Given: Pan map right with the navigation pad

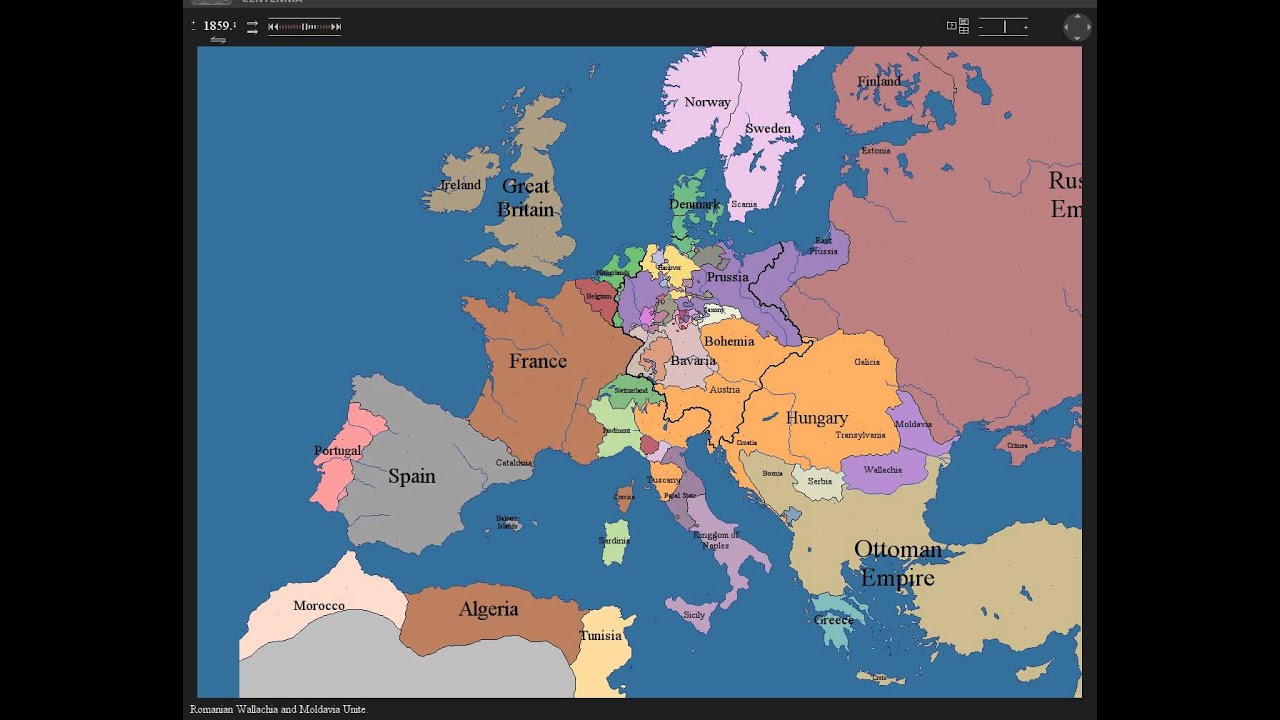Looking at the screenshot, I should point(1089,27).
